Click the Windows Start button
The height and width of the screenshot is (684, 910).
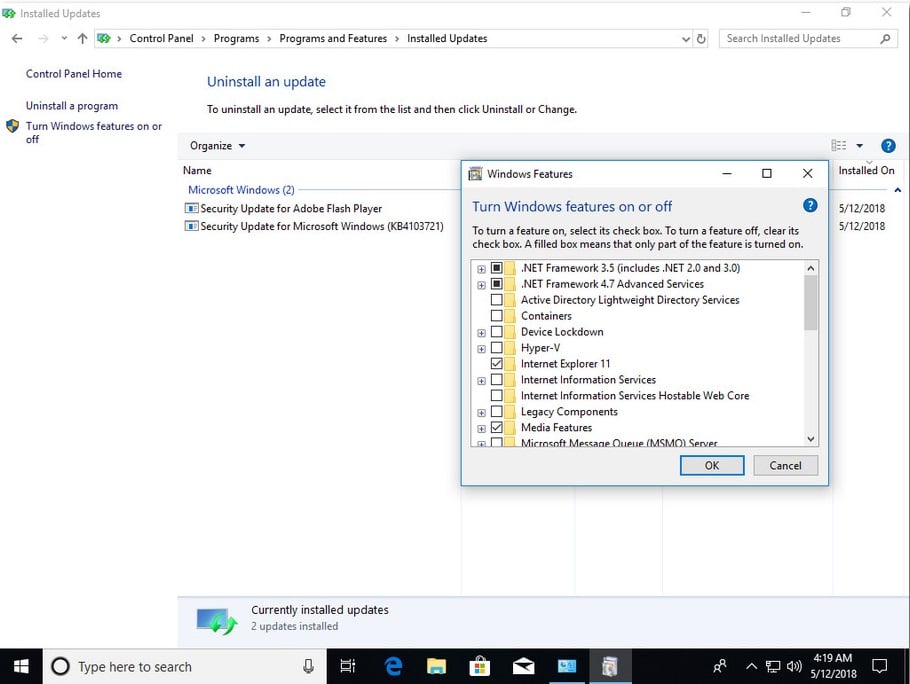click(x=21, y=667)
